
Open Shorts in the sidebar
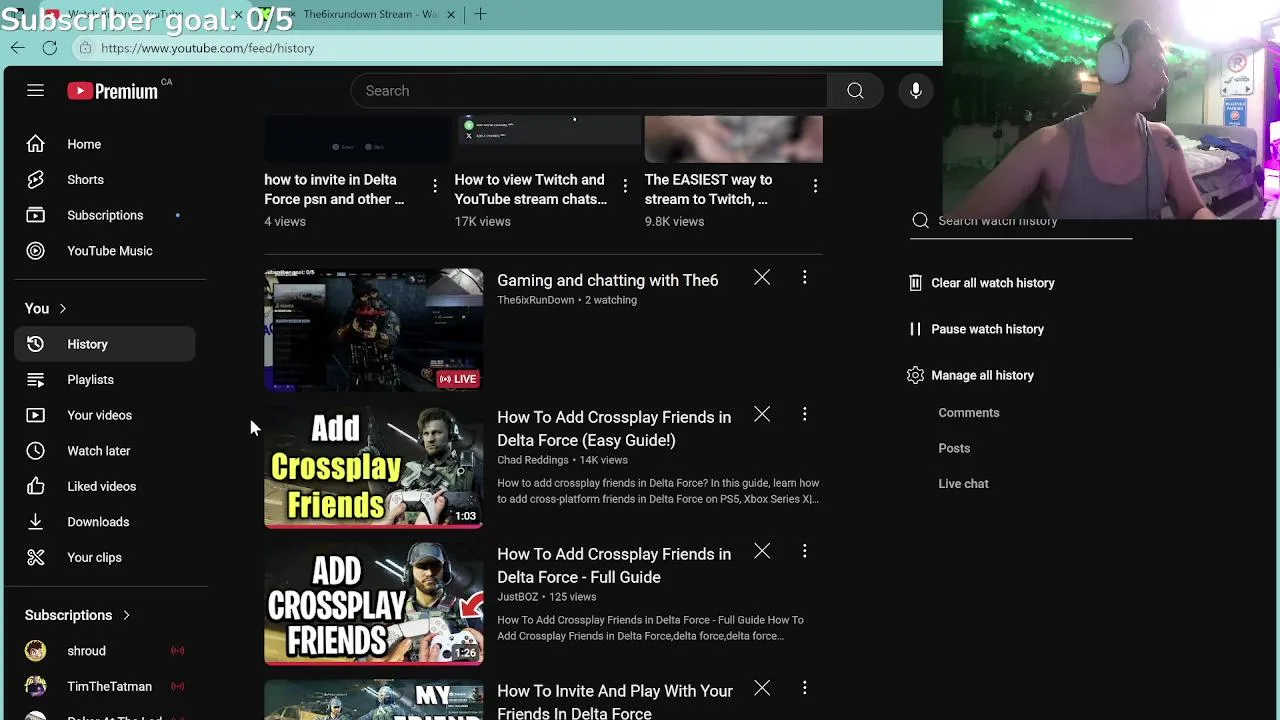click(105, 180)
